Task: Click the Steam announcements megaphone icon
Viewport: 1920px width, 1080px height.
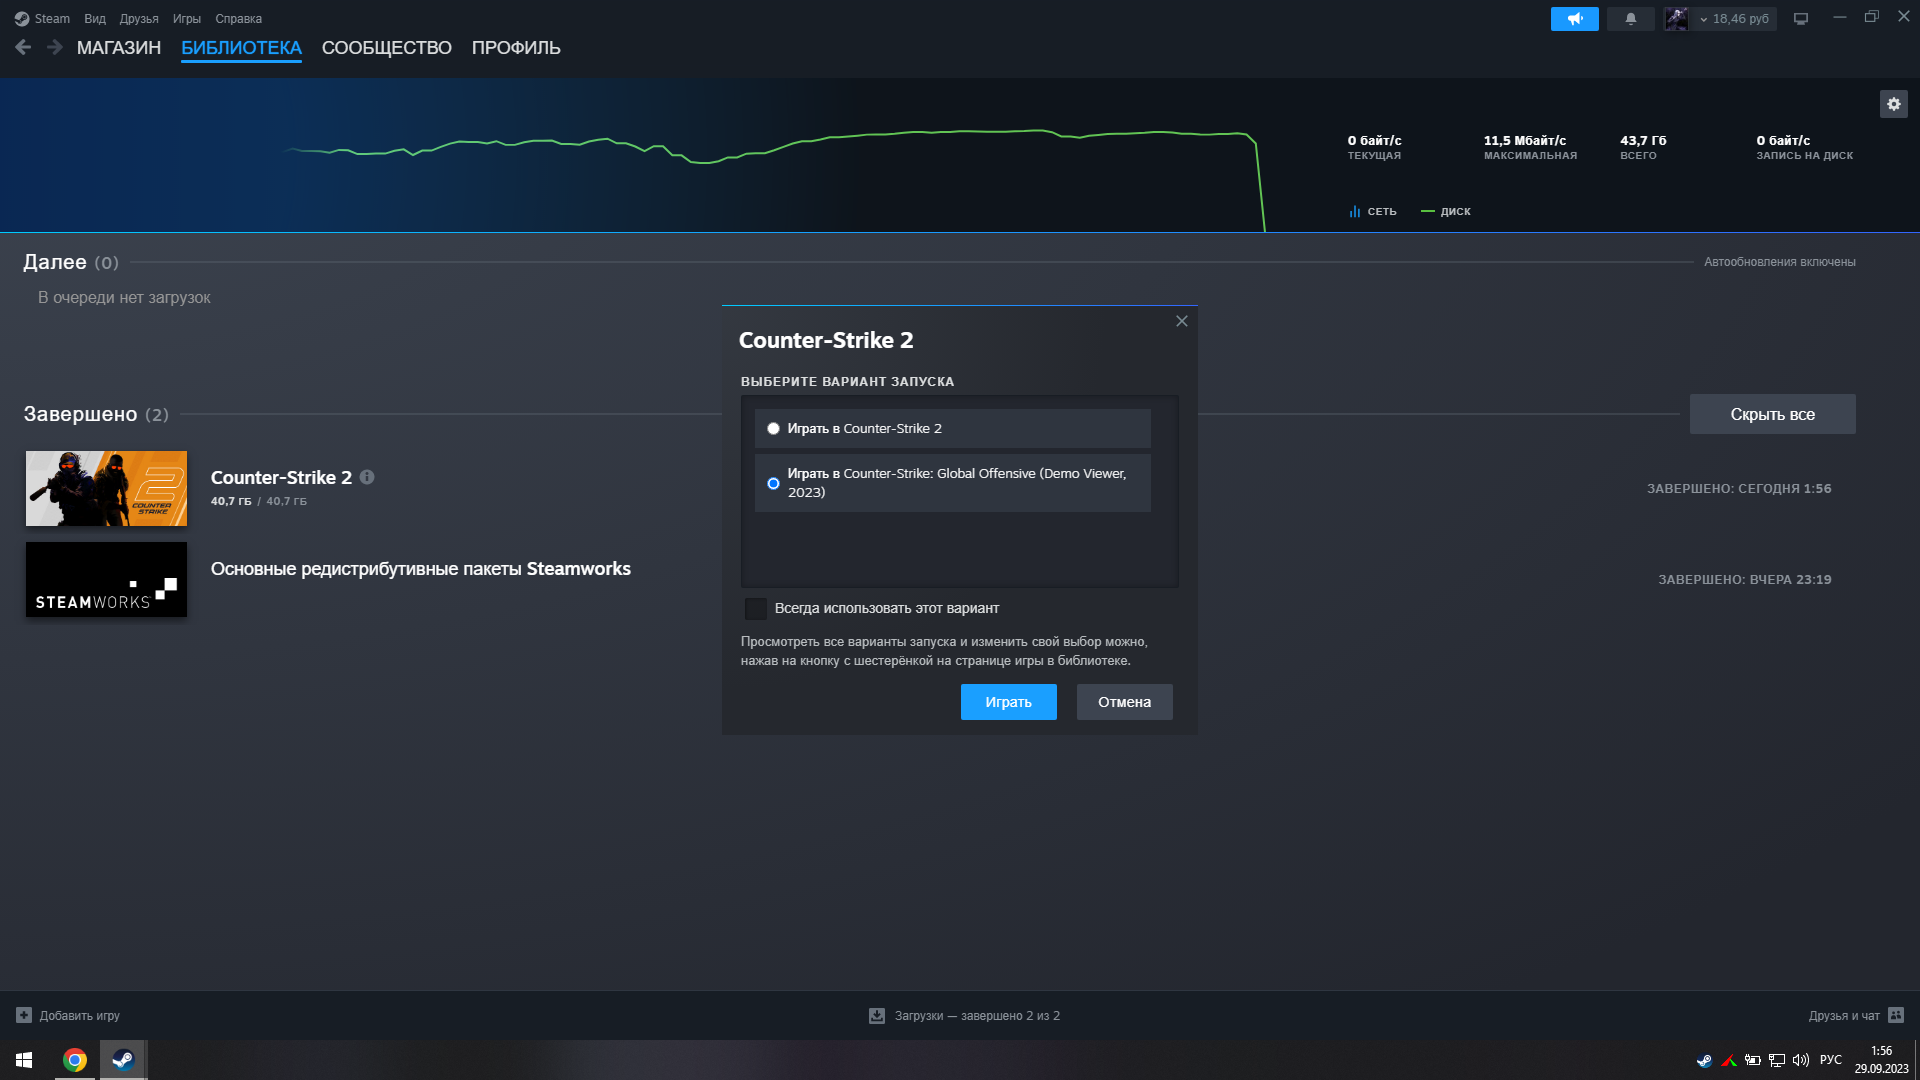Action: (1575, 17)
